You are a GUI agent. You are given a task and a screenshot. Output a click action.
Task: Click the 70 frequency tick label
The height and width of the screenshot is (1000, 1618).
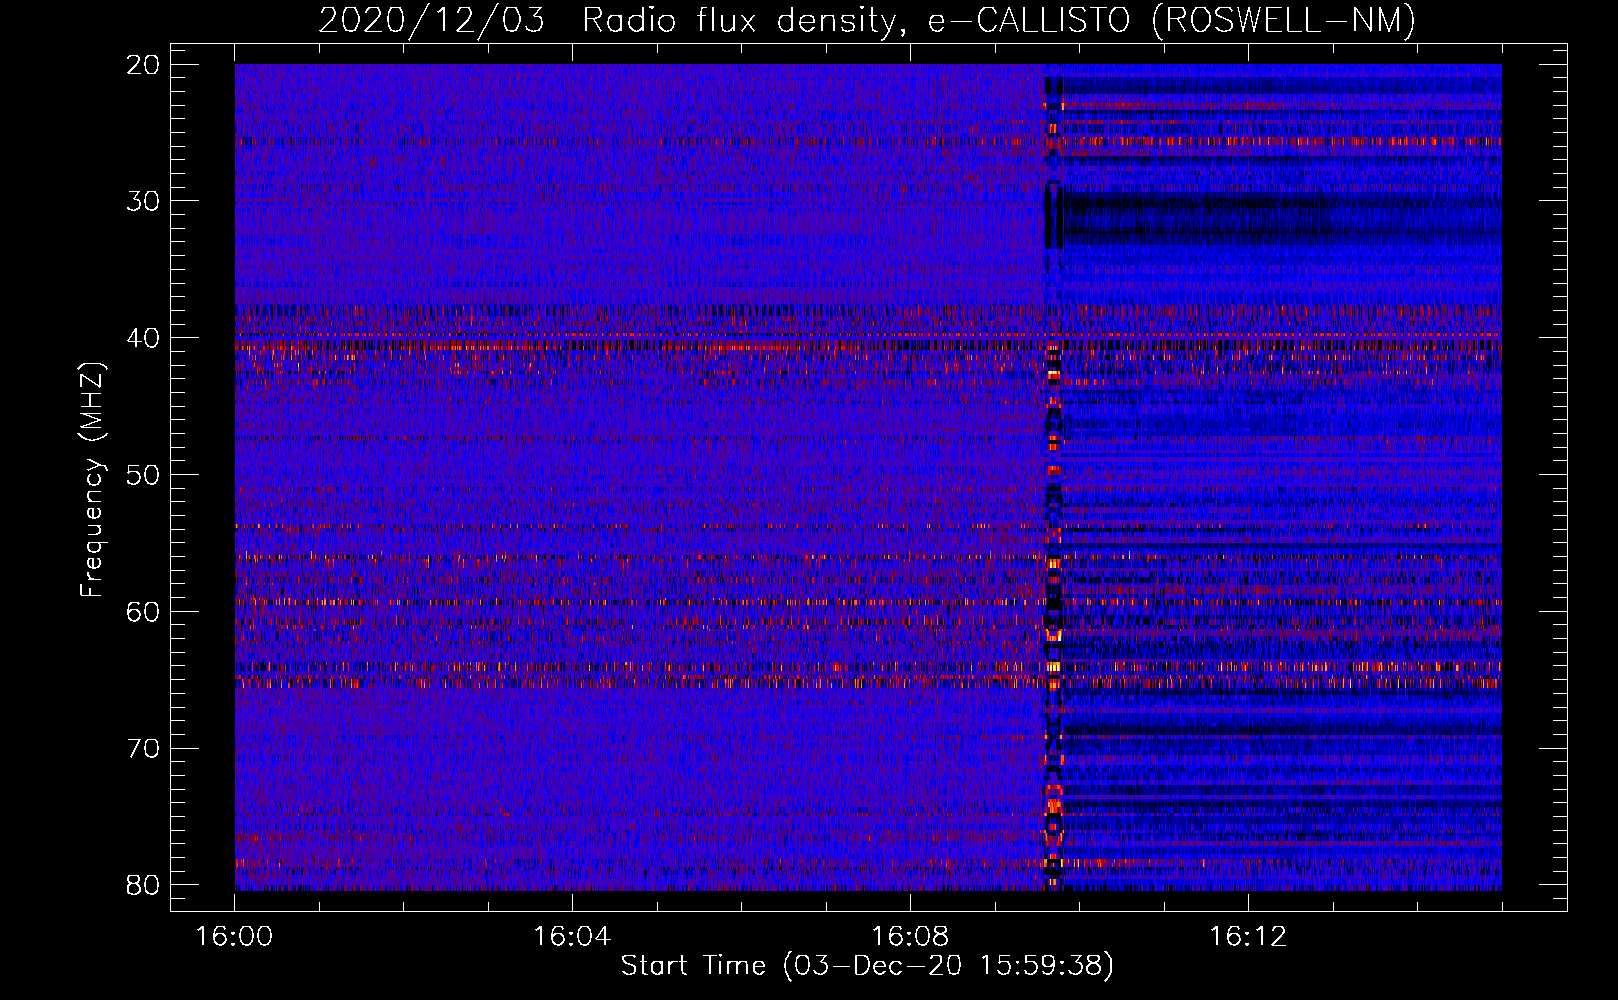[x=144, y=748]
